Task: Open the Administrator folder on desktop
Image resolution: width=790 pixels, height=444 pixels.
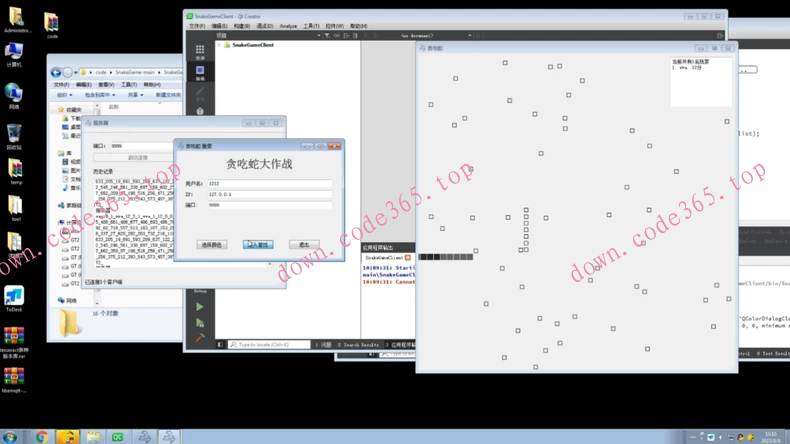Action: coord(17,20)
